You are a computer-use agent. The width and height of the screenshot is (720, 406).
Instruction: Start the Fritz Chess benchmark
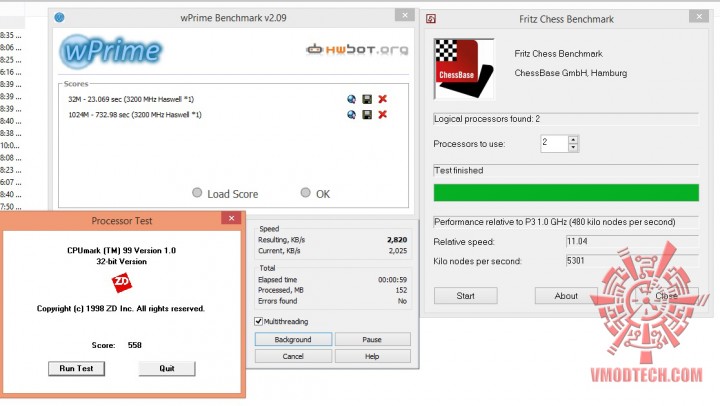[466, 296]
